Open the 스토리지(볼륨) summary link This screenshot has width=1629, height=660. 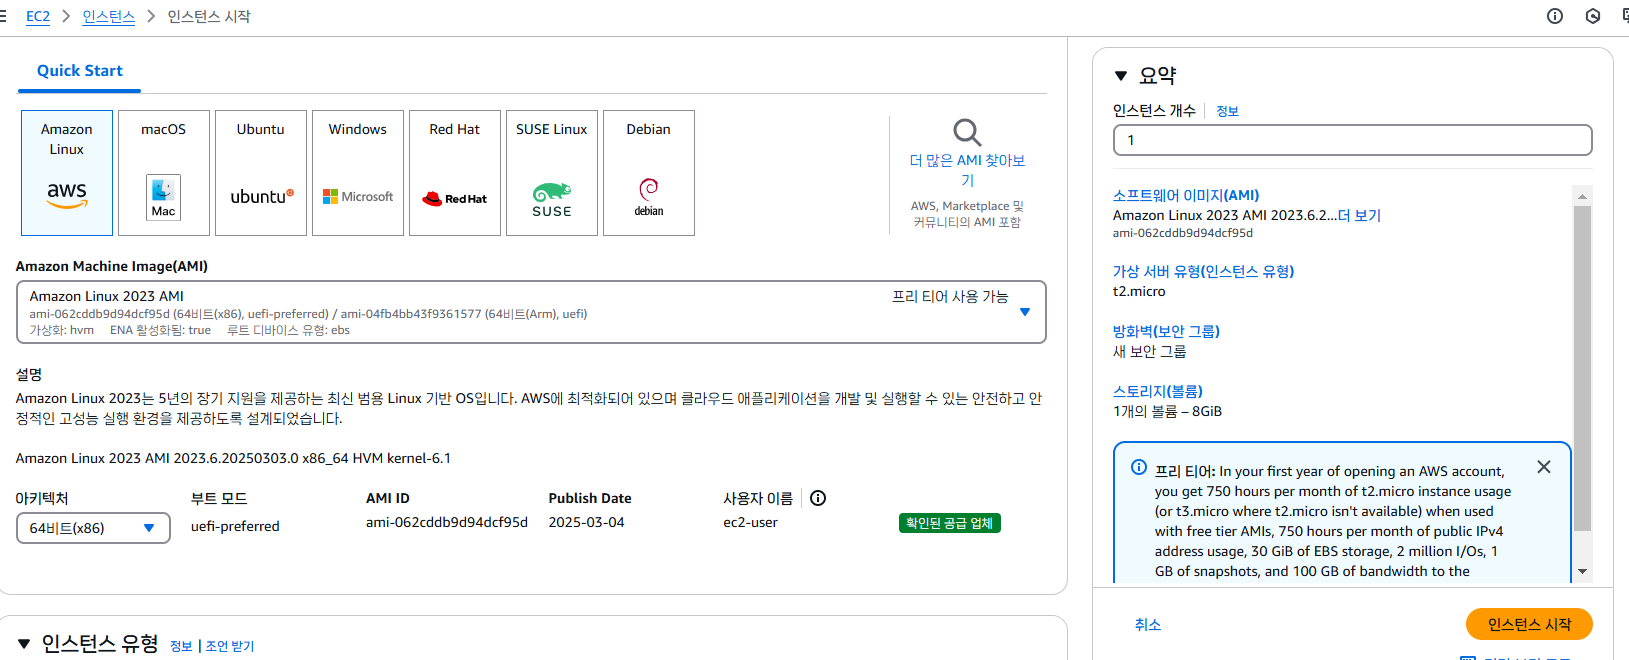coord(1158,391)
